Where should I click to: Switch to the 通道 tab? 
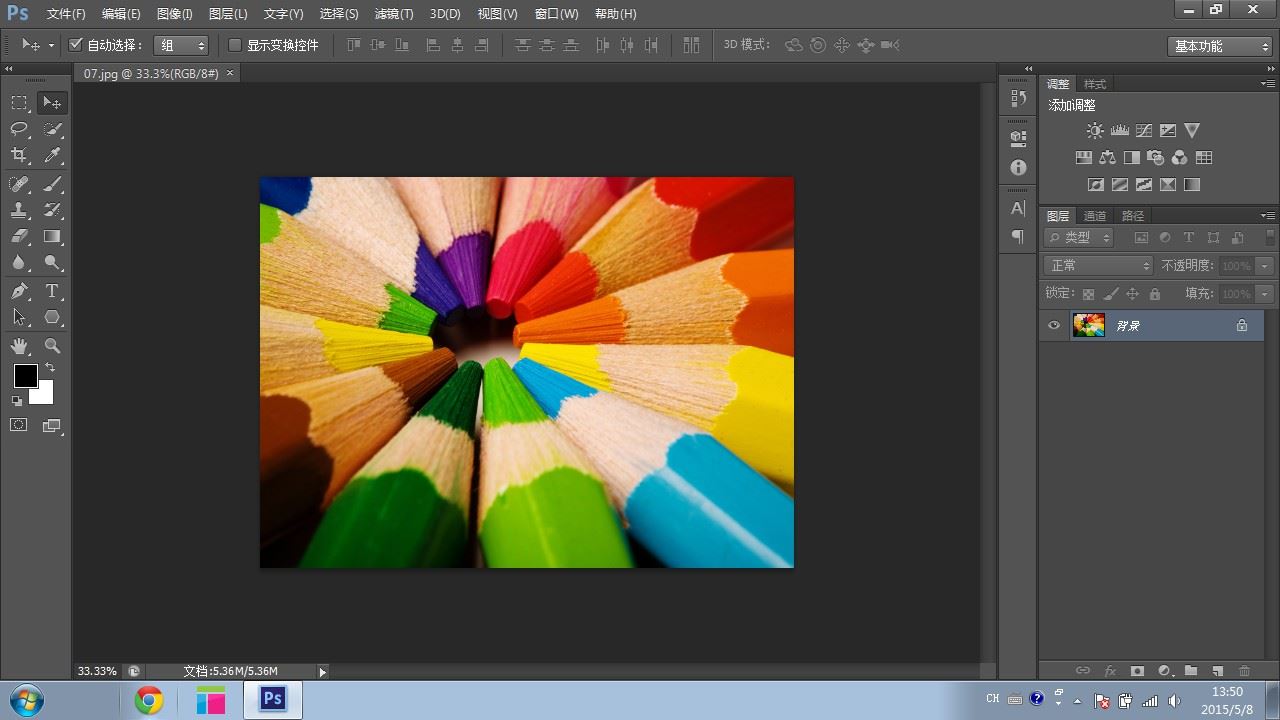click(x=1095, y=216)
